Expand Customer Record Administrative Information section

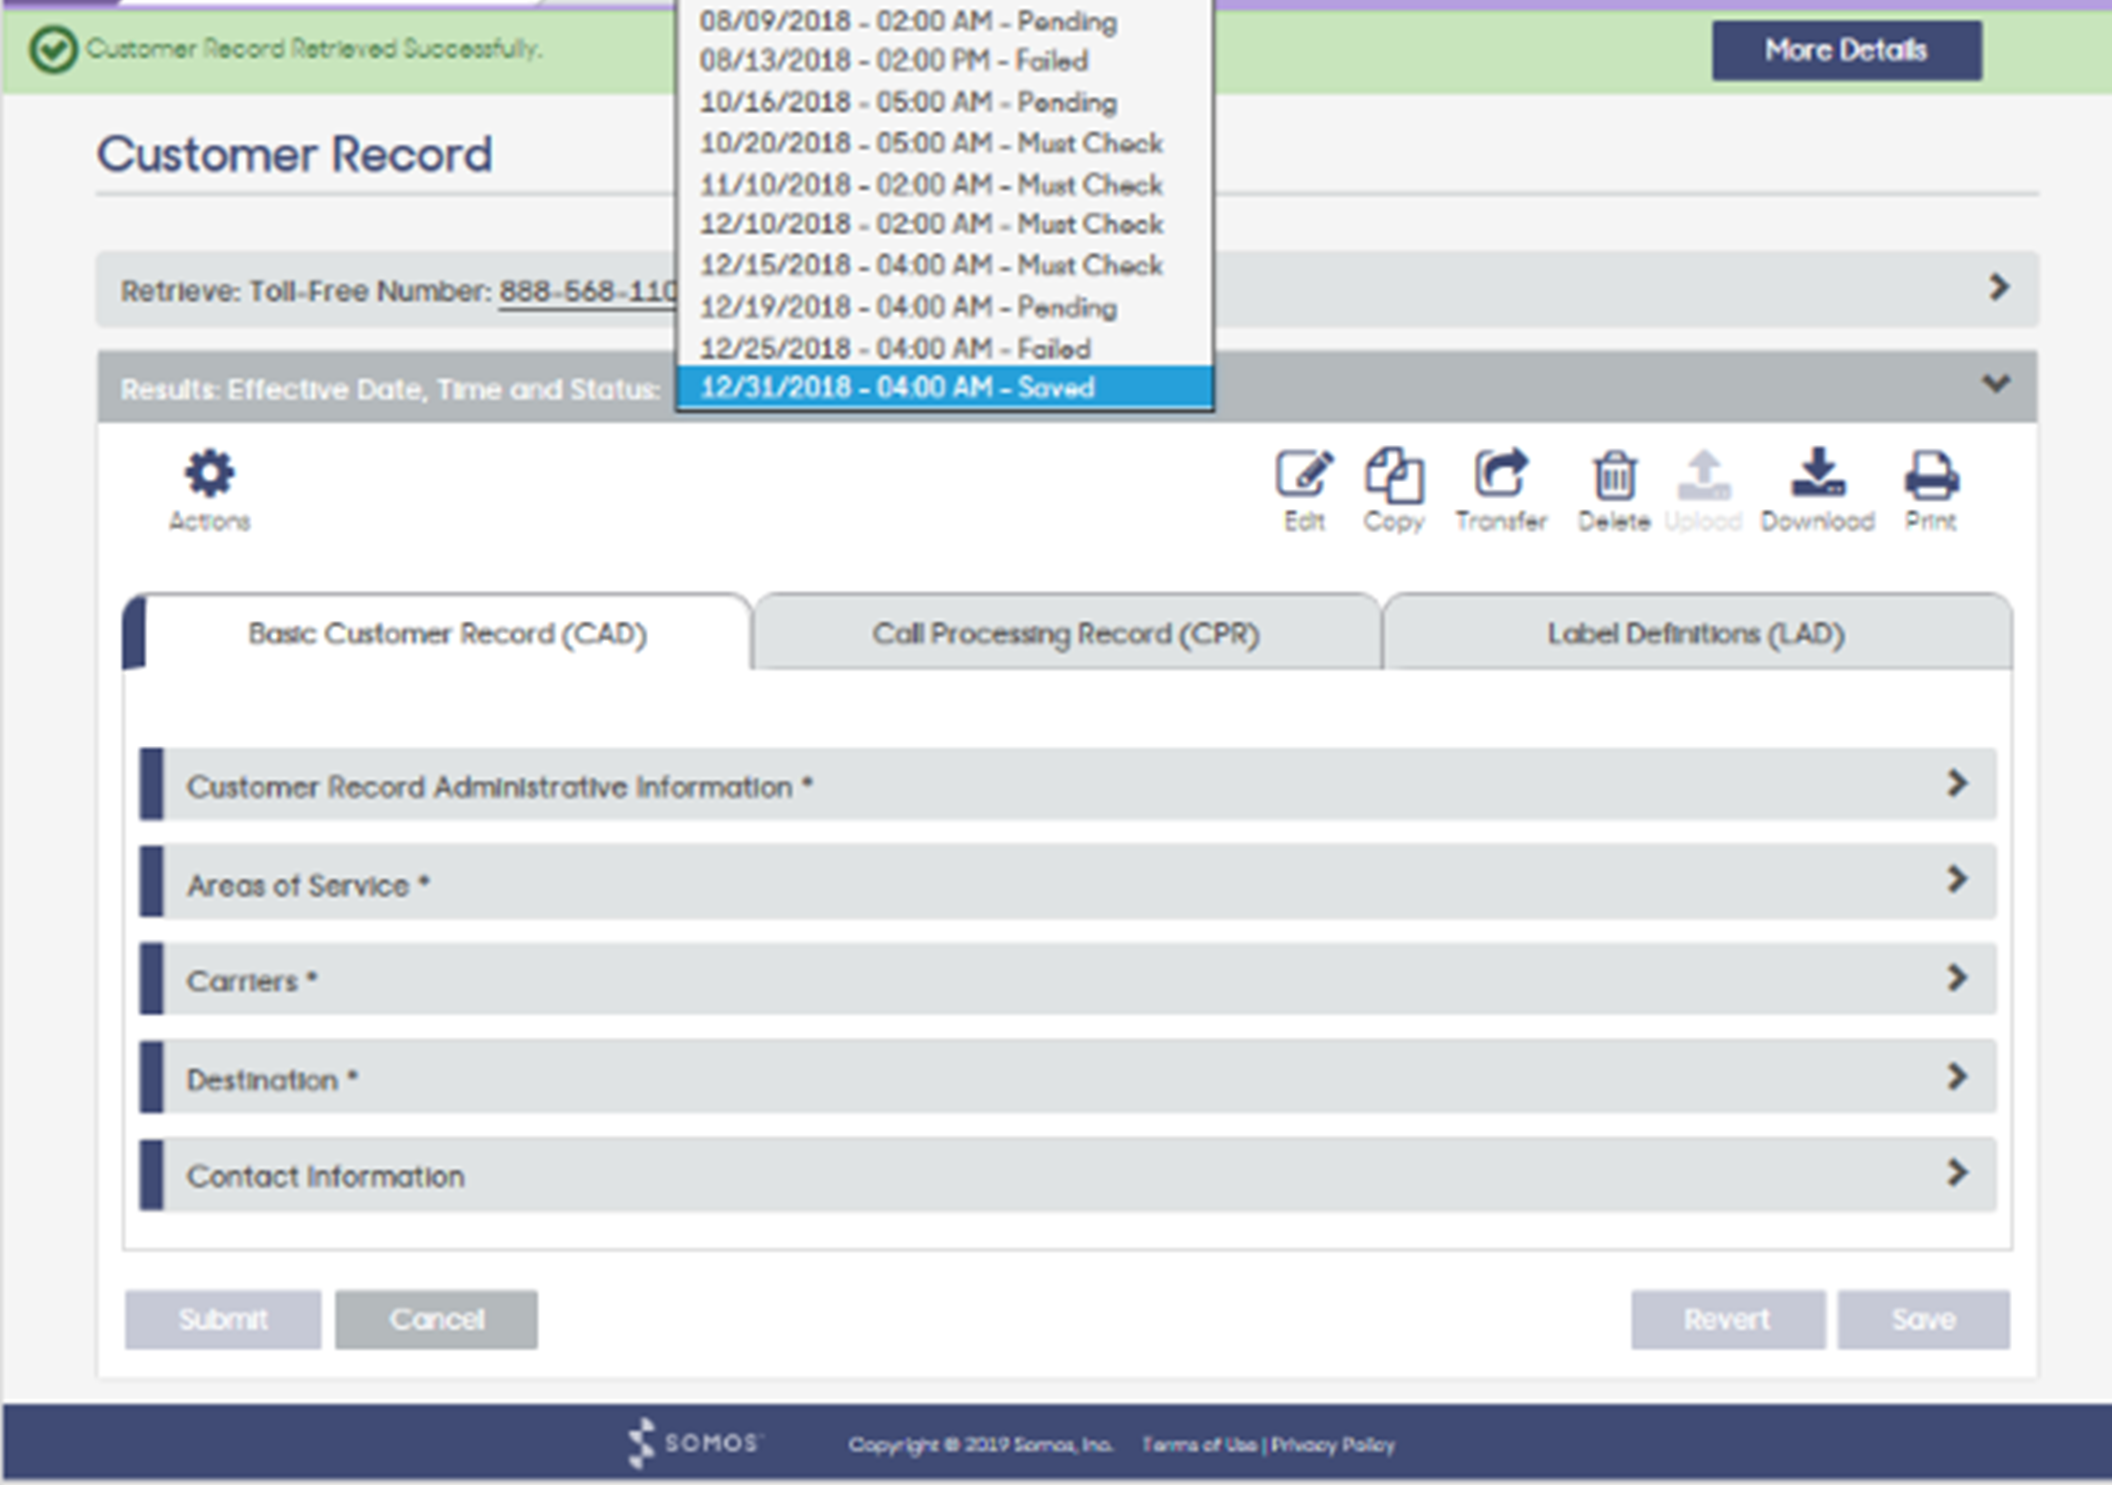[x=1068, y=785]
